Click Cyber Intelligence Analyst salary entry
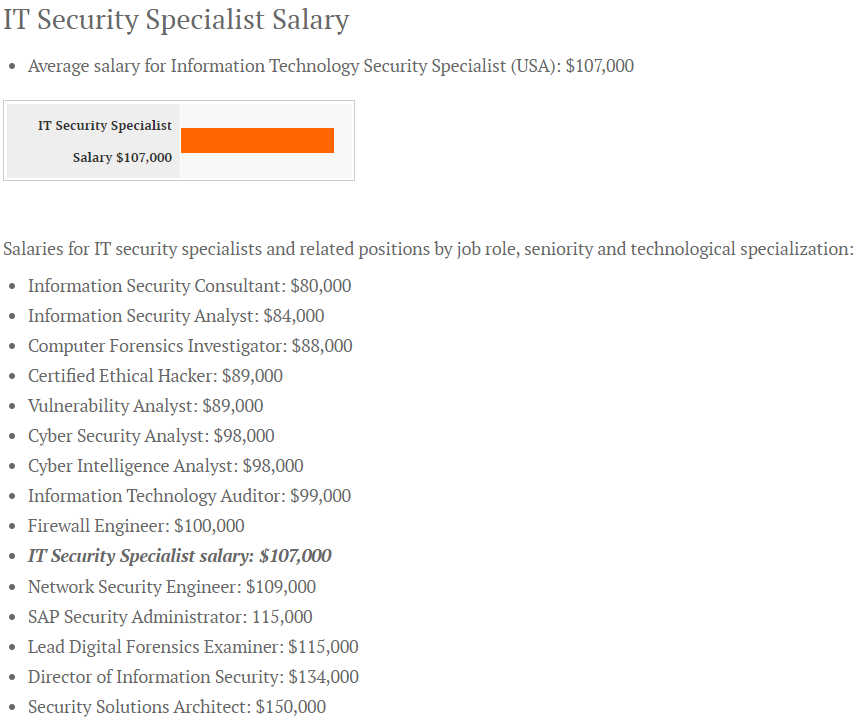Image resolution: width=862 pixels, height=722 pixels. click(x=165, y=466)
